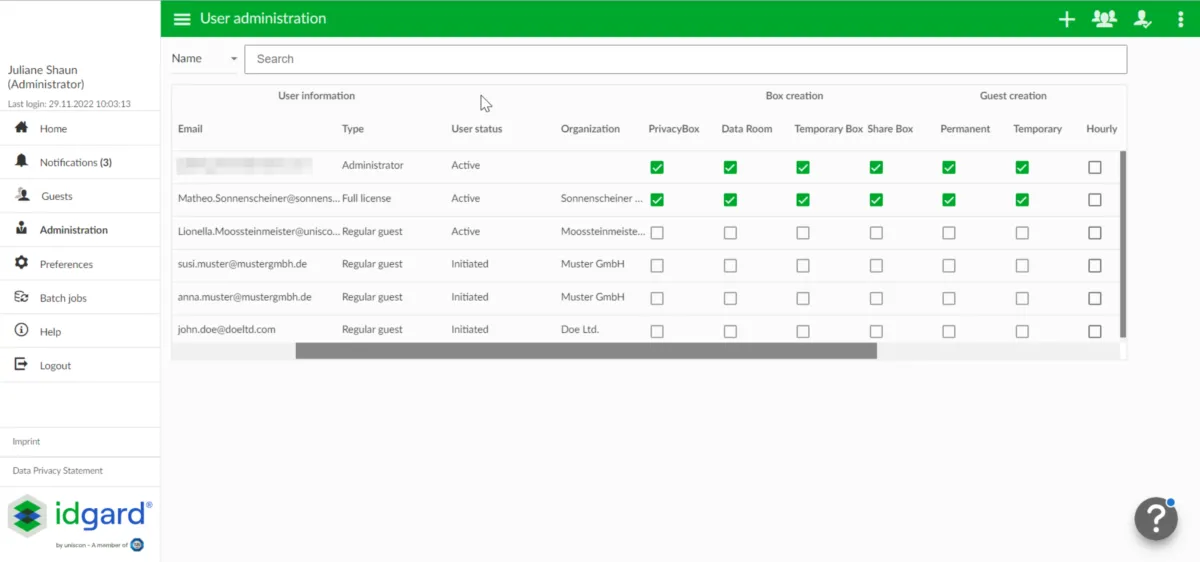This screenshot has width=1200, height=562.
Task: Click the Logout icon in the sidebar
Action: tap(21, 365)
